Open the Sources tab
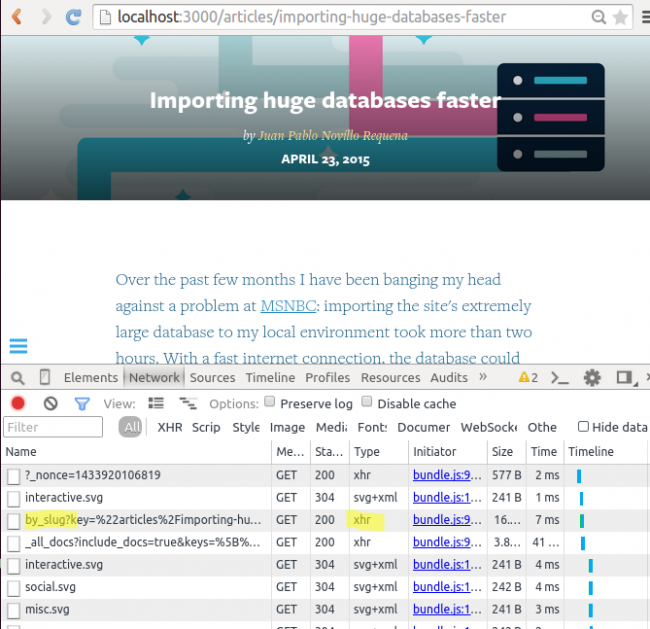 coord(212,377)
